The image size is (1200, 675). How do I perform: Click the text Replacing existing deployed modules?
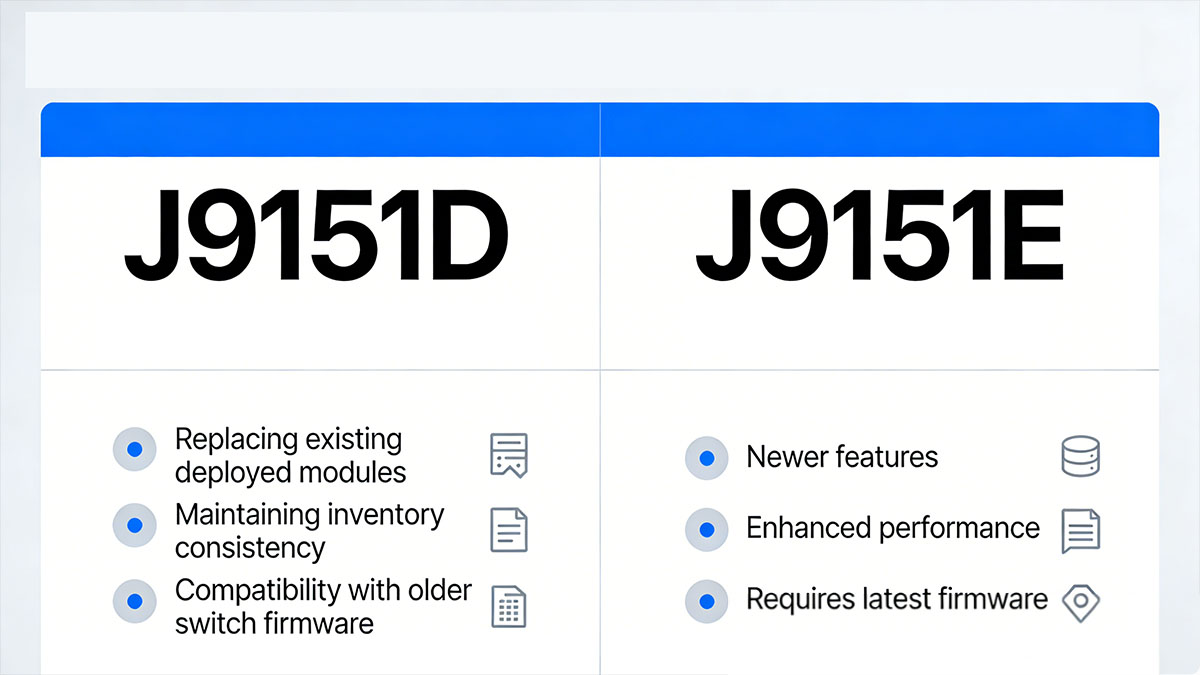[x=290, y=455]
